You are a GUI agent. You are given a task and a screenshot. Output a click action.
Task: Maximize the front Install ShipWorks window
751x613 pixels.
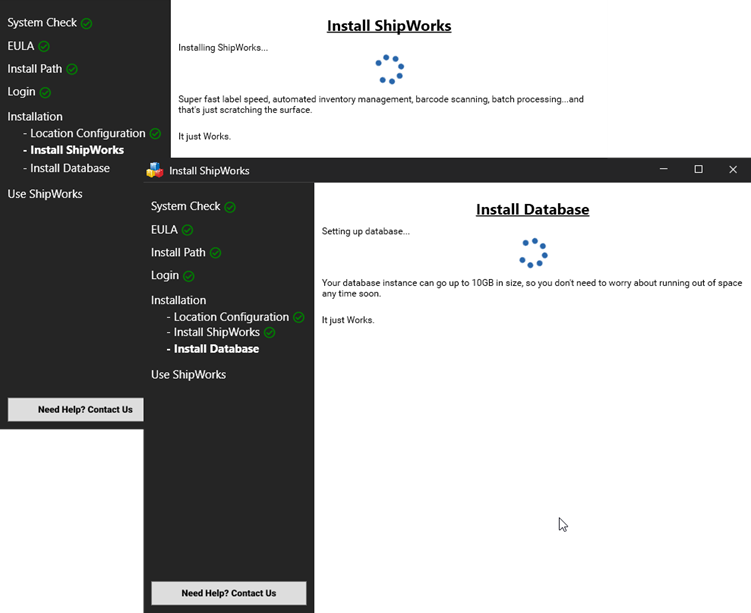point(698,170)
